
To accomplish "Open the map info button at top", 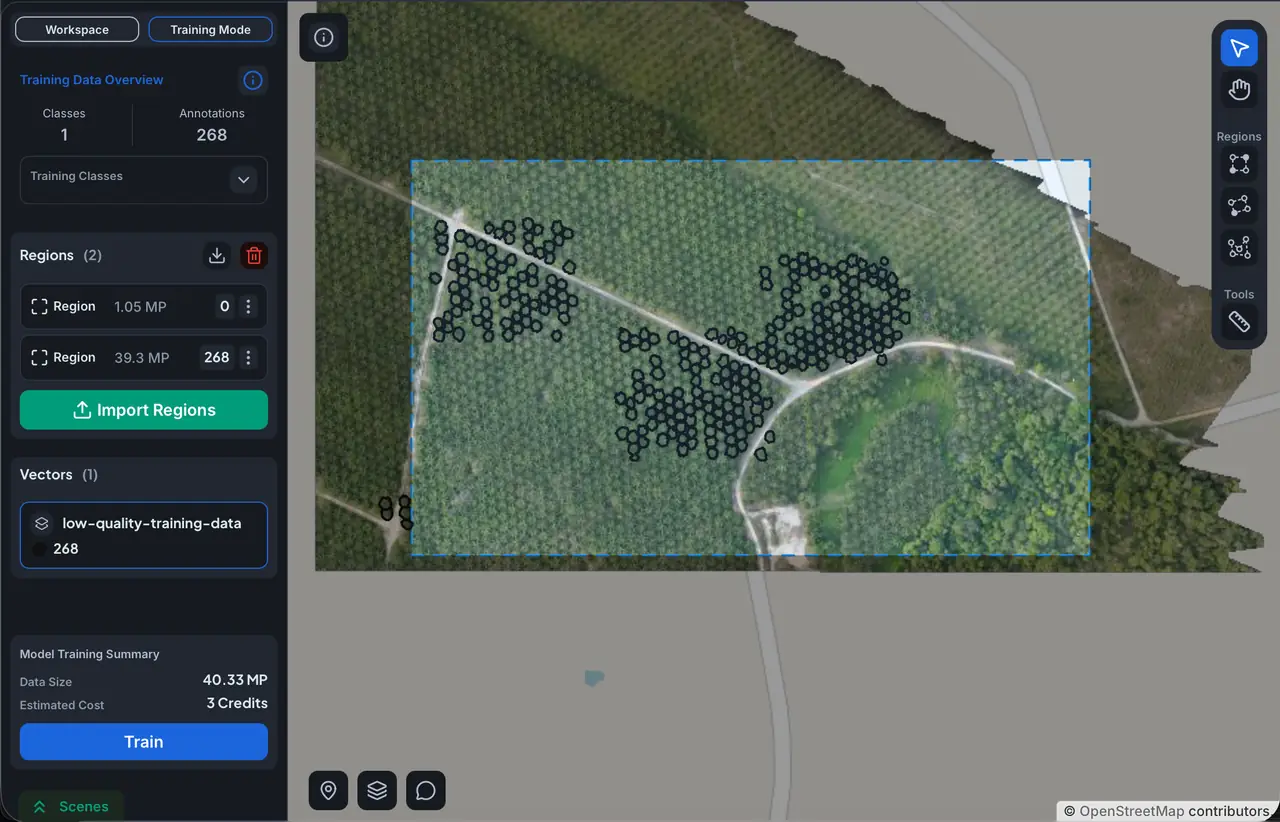I will [x=324, y=38].
